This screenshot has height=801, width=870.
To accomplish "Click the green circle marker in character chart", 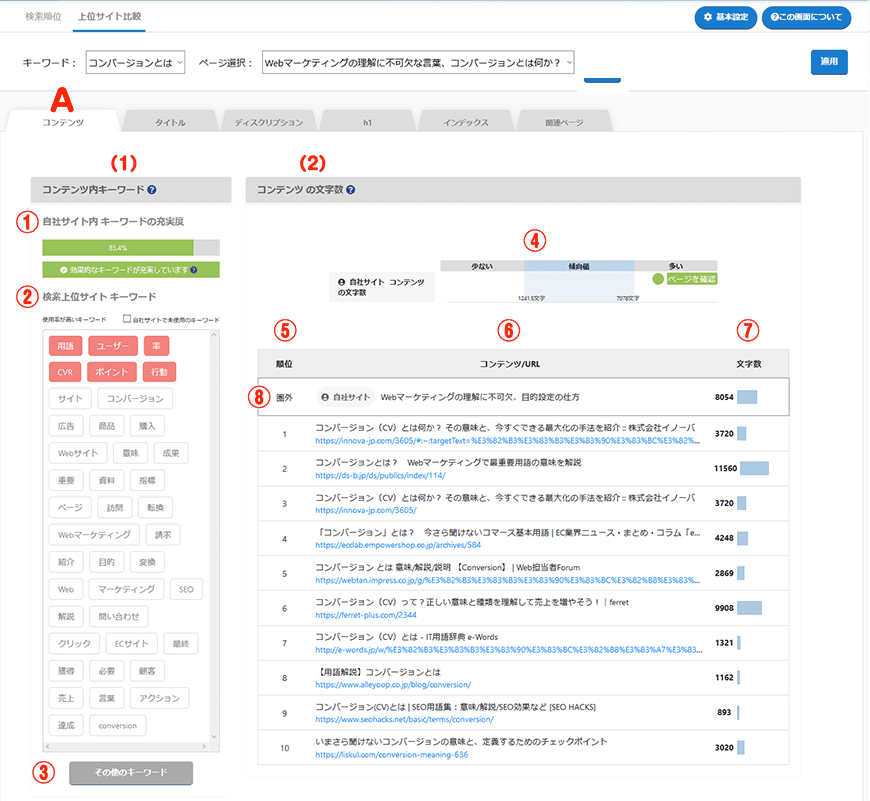I will 658,279.
